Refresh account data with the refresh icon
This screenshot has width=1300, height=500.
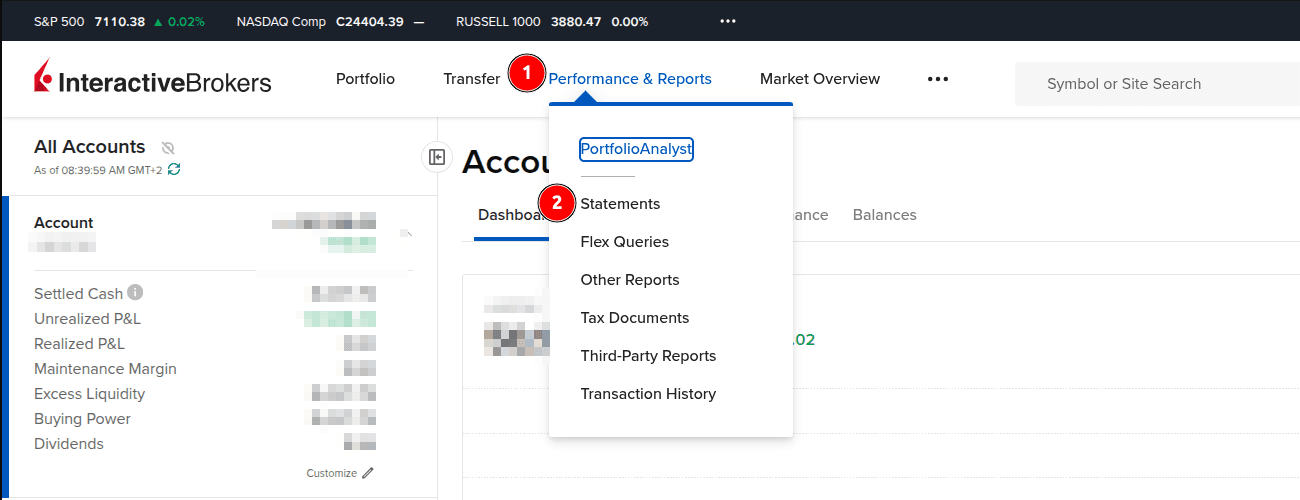pyautogui.click(x=175, y=169)
